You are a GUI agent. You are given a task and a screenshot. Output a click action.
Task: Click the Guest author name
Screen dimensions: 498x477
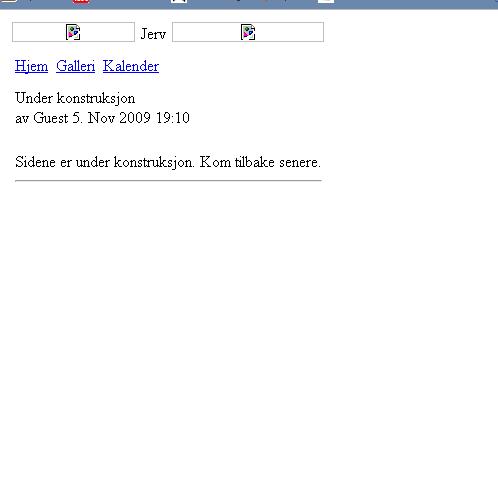click(x=51, y=118)
